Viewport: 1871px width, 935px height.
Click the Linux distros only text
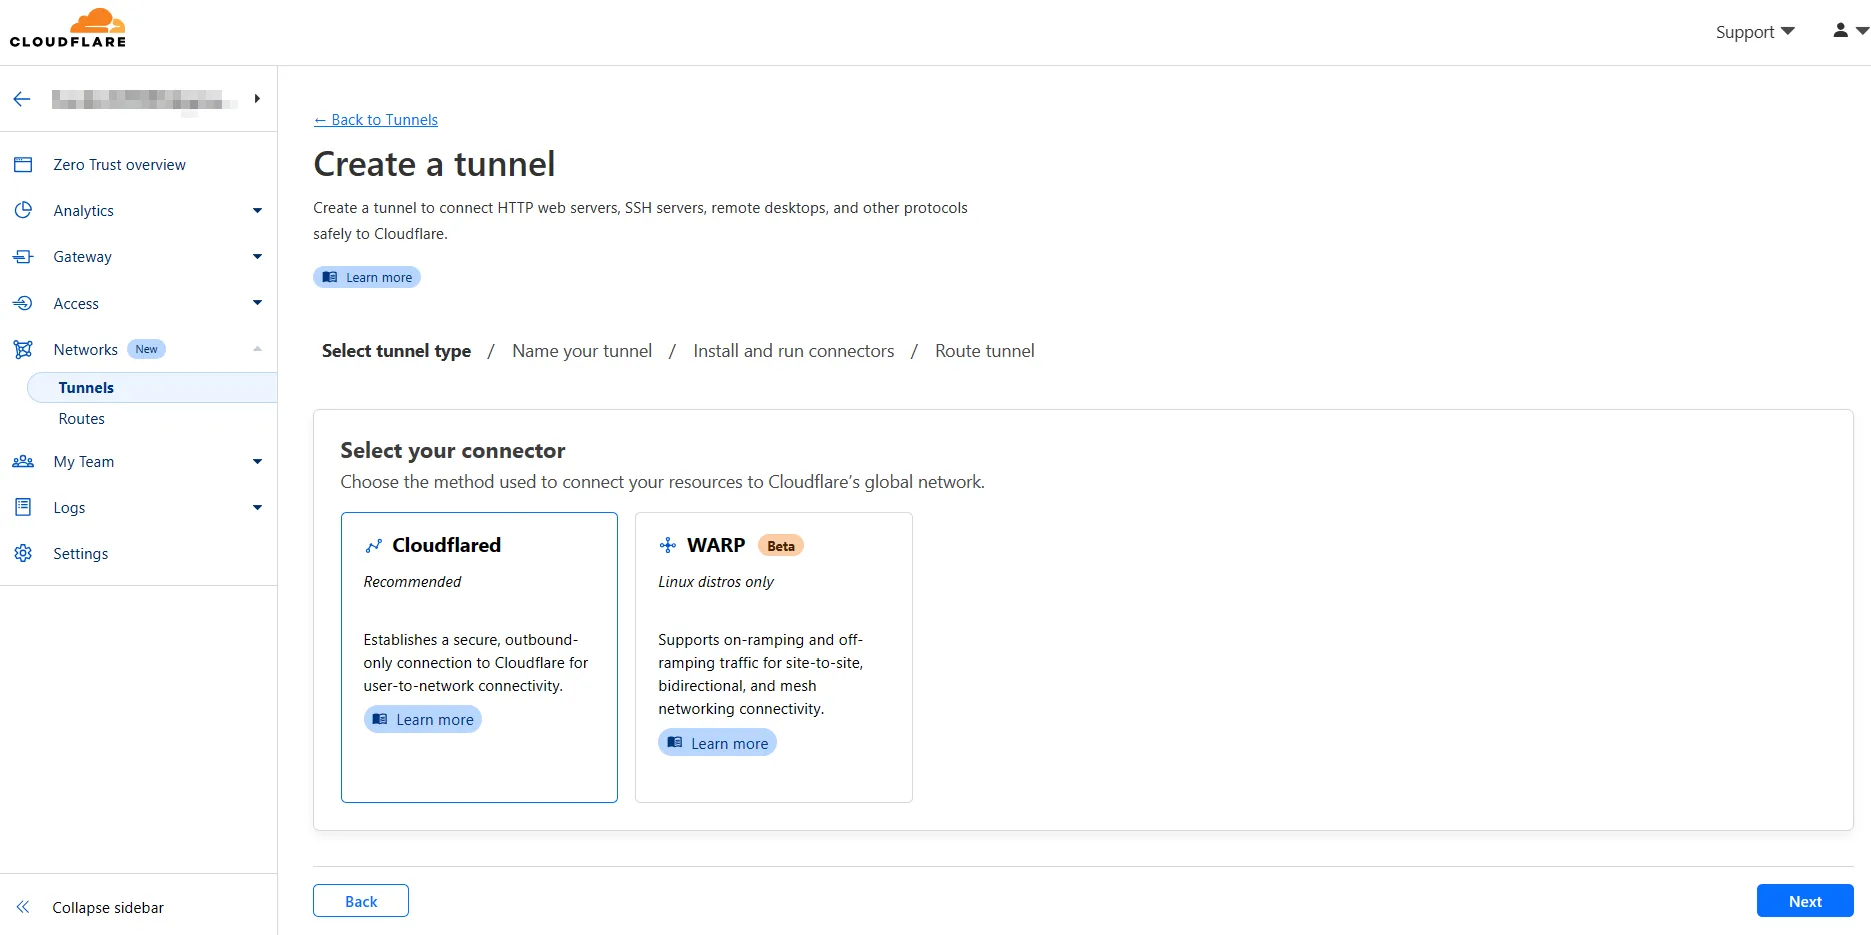click(716, 582)
